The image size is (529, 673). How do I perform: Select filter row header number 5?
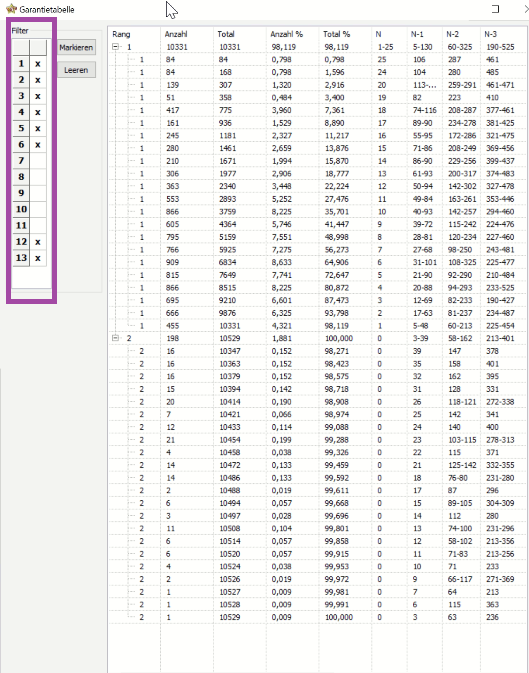pos(21,128)
